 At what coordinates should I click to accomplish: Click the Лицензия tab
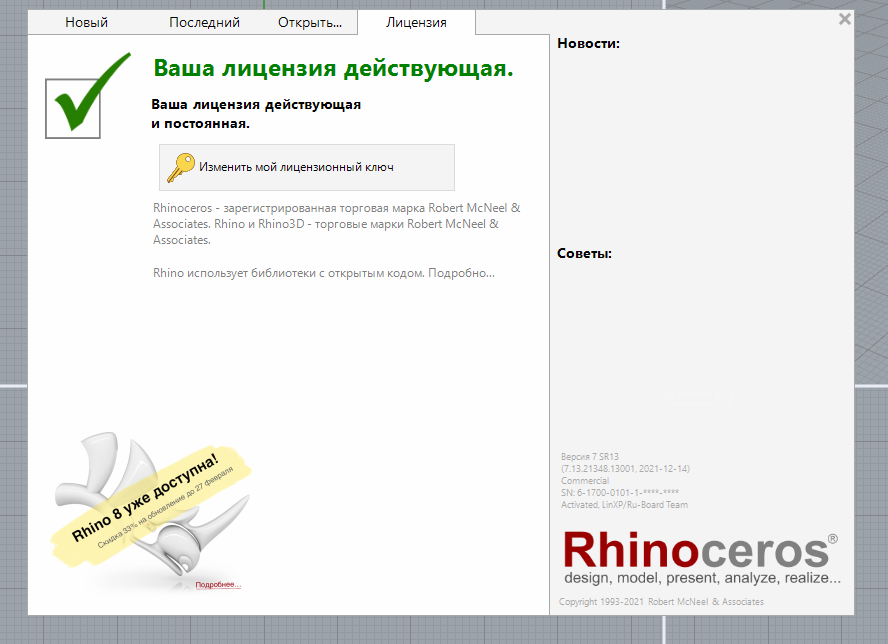coord(416,22)
